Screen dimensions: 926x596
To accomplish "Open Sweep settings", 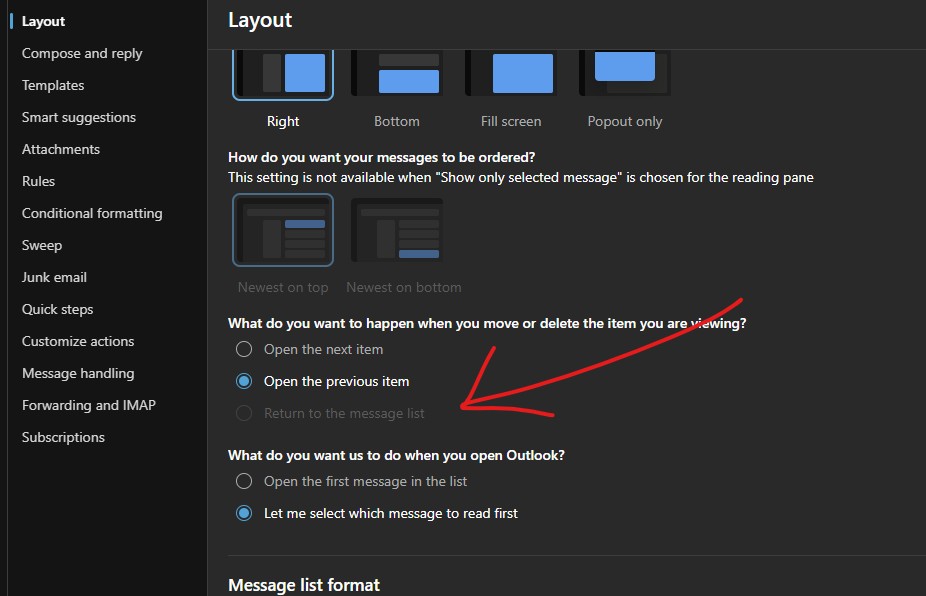I will [42, 245].
